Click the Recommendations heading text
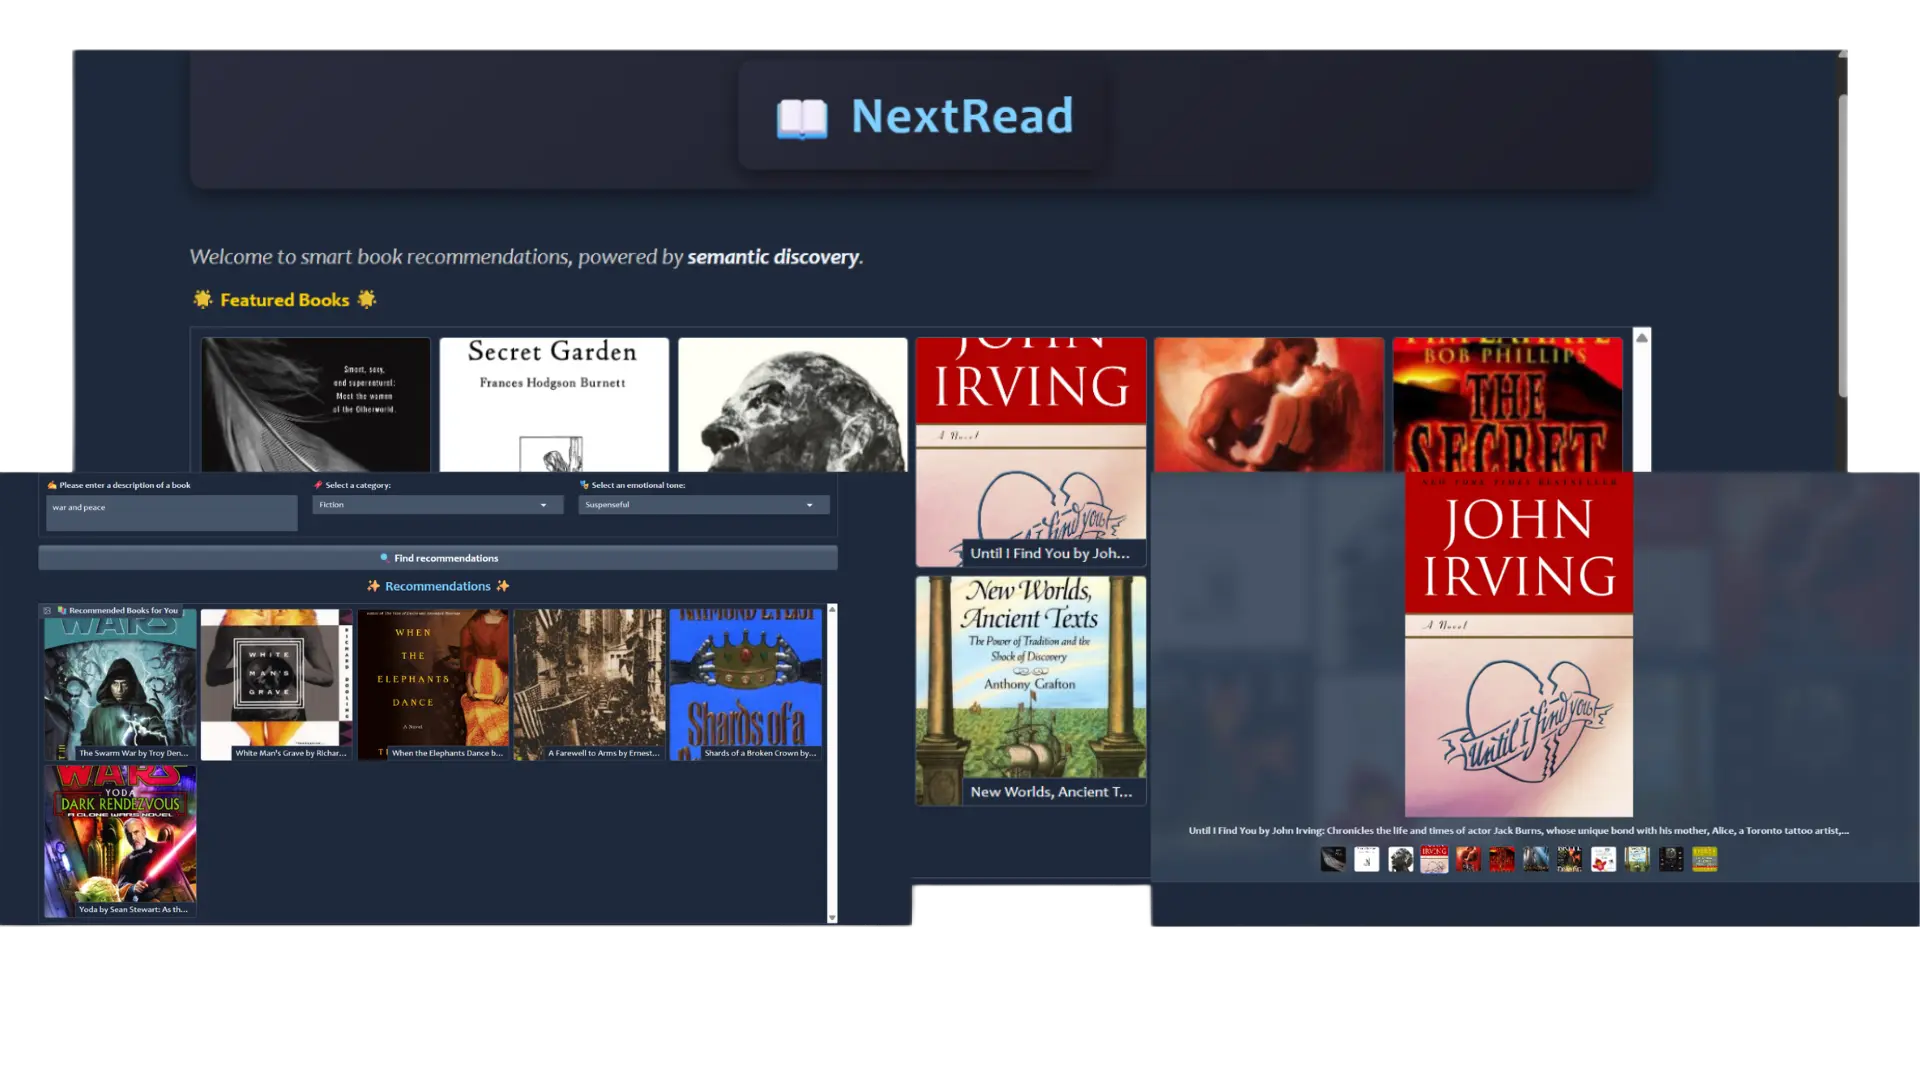The height and width of the screenshot is (1080, 1920). (x=438, y=586)
